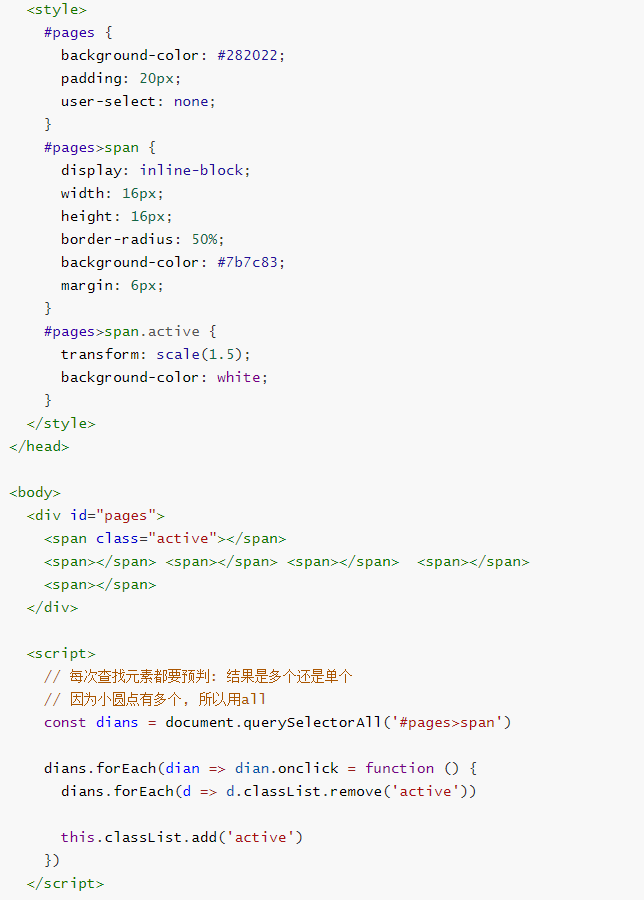This screenshot has width=644, height=900.
Task: Click the background-color: white declaration
Action: [x=164, y=377]
